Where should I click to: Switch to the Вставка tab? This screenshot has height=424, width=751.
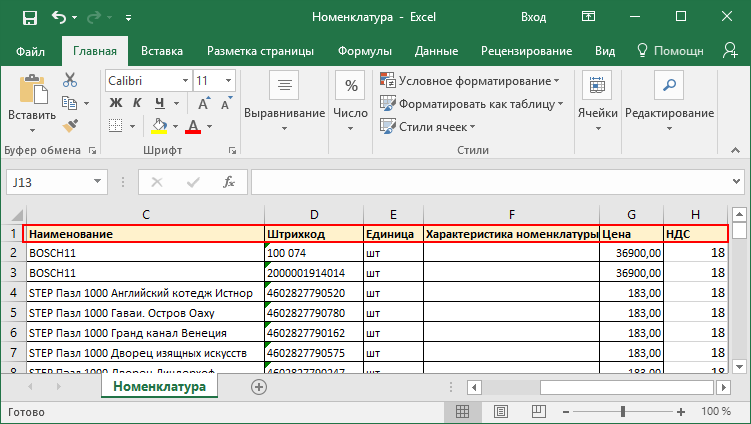[161, 51]
